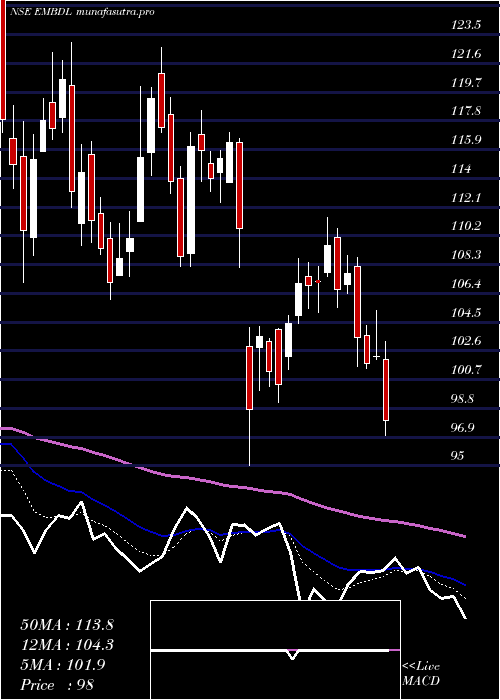Click the 112.1 price axis label
The image size is (500, 700).
click(466, 197)
